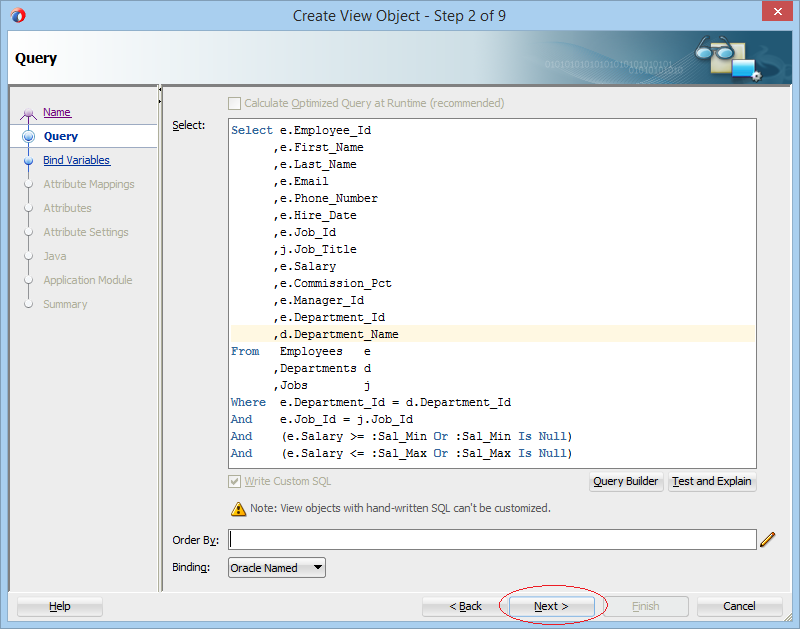Click the Bind Variables step node icon

(x=29, y=160)
